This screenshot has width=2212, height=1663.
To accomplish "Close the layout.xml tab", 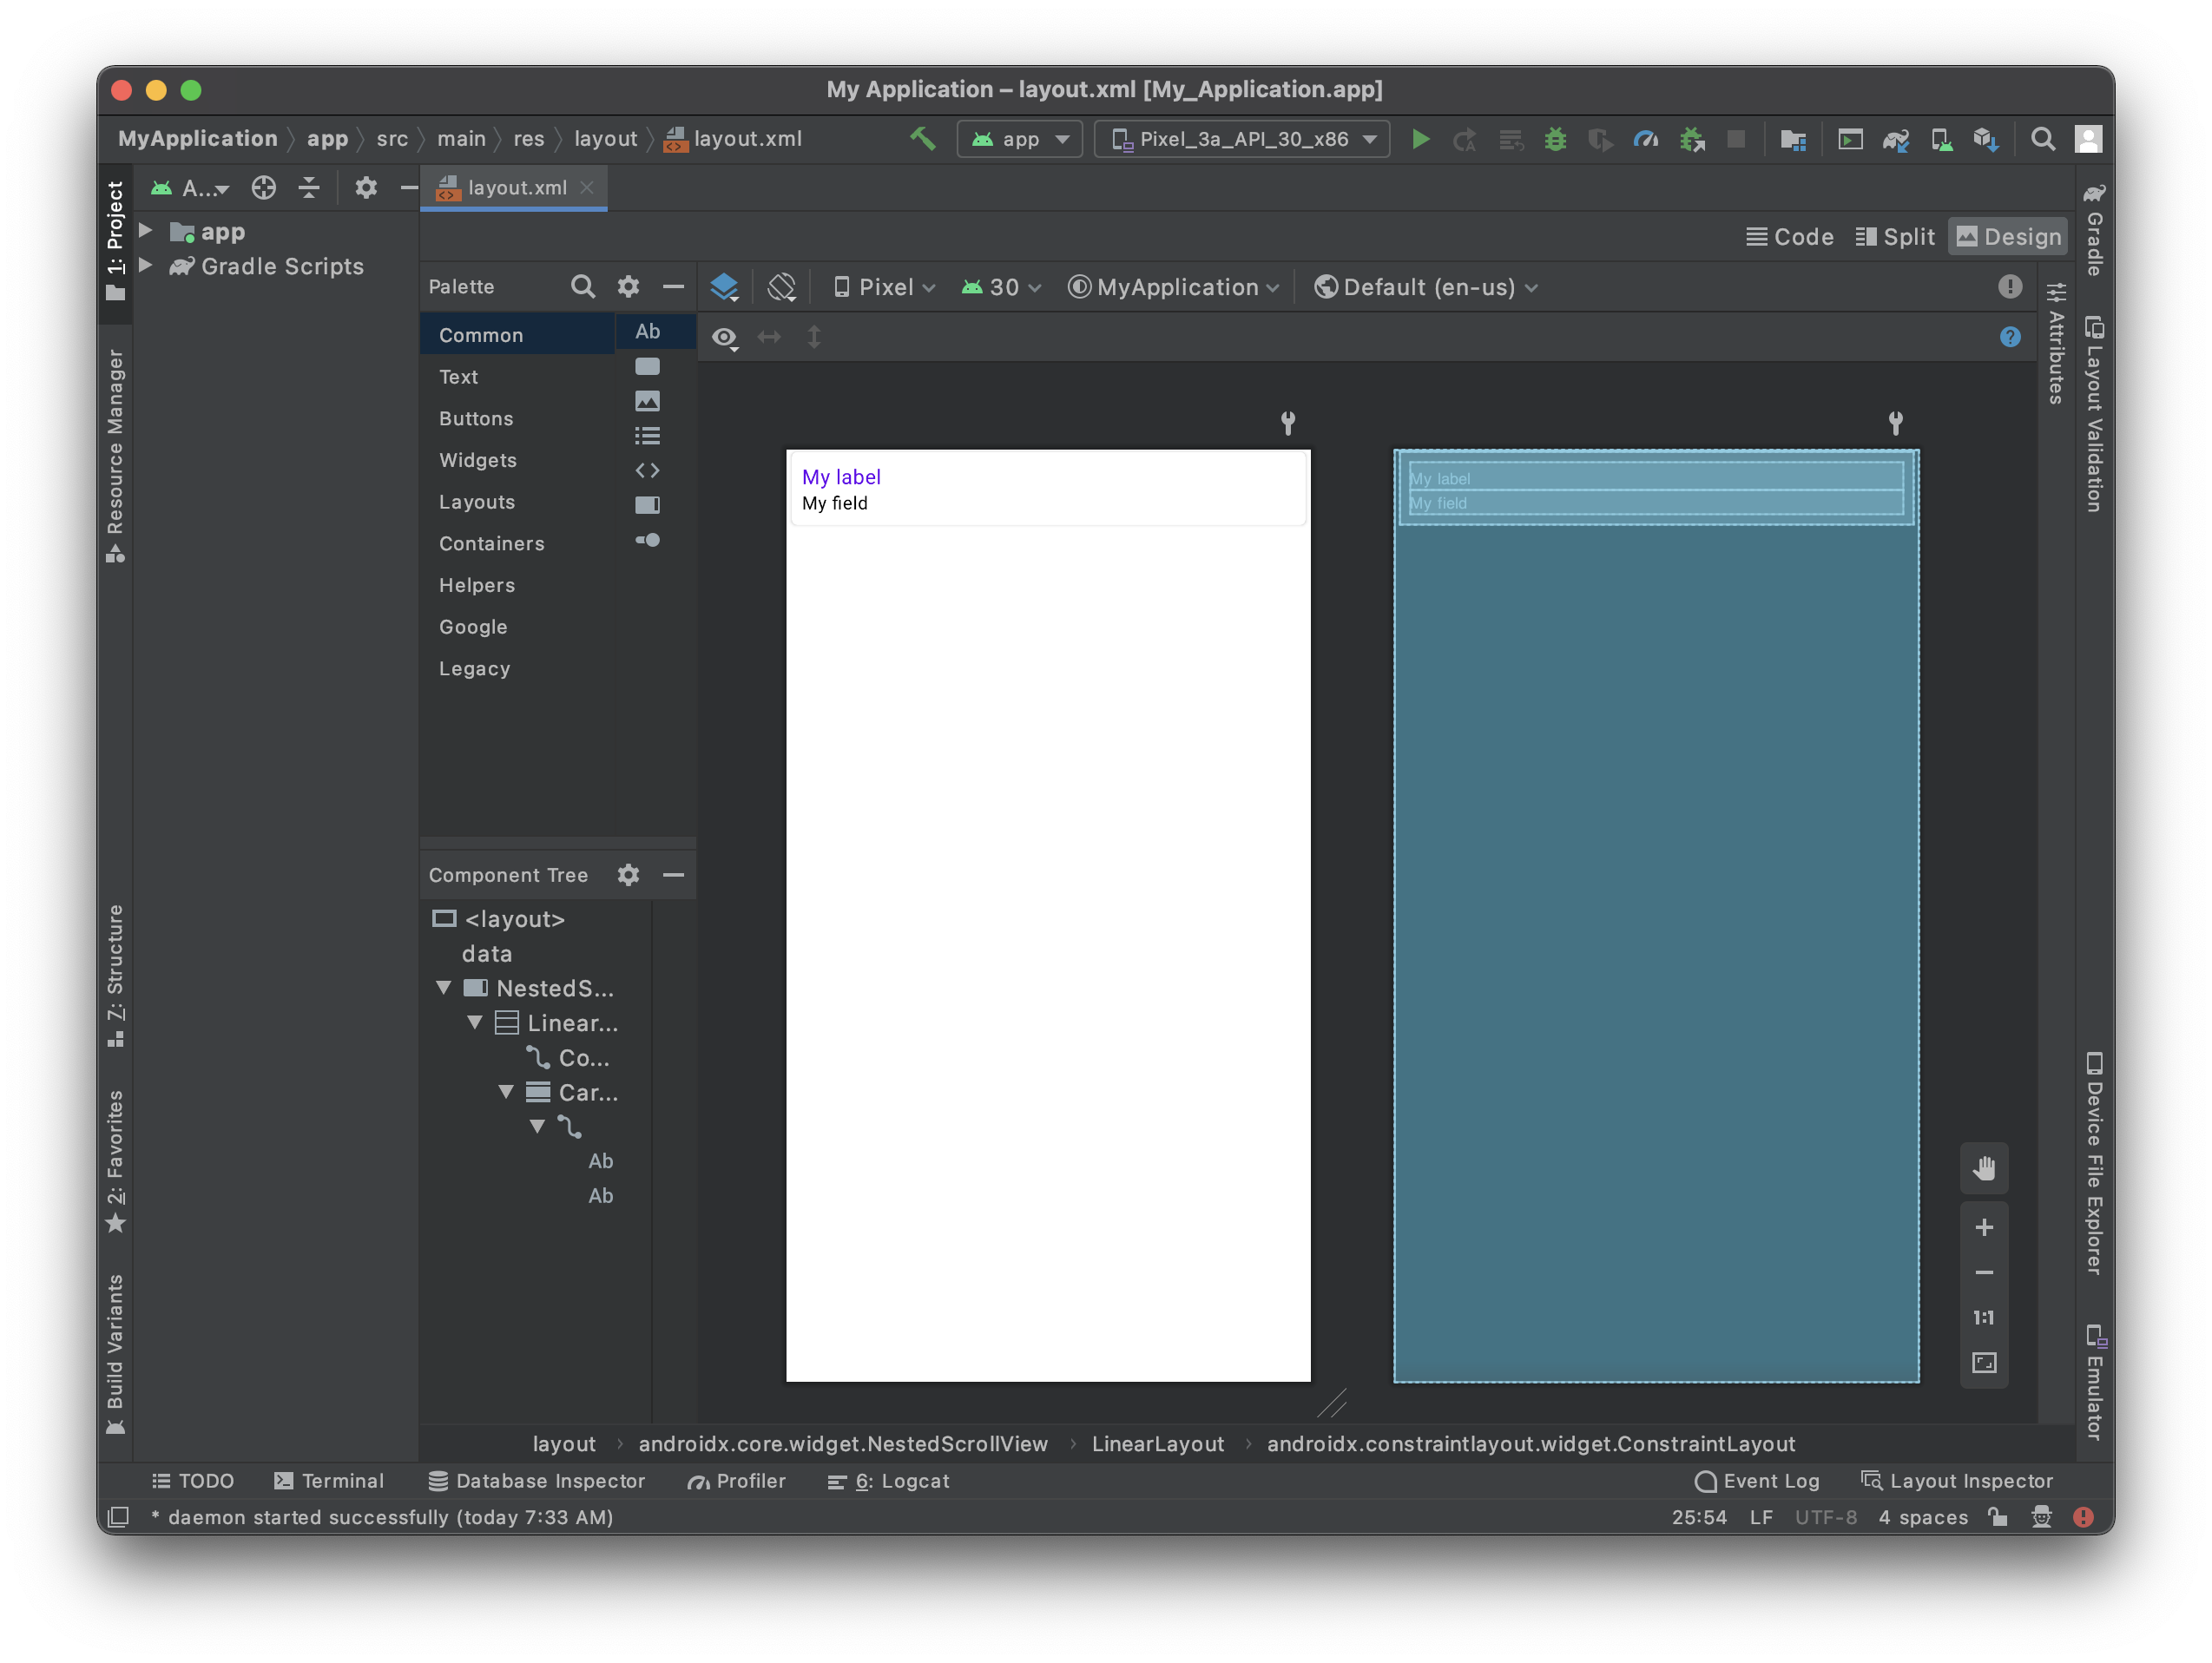I will pos(587,187).
